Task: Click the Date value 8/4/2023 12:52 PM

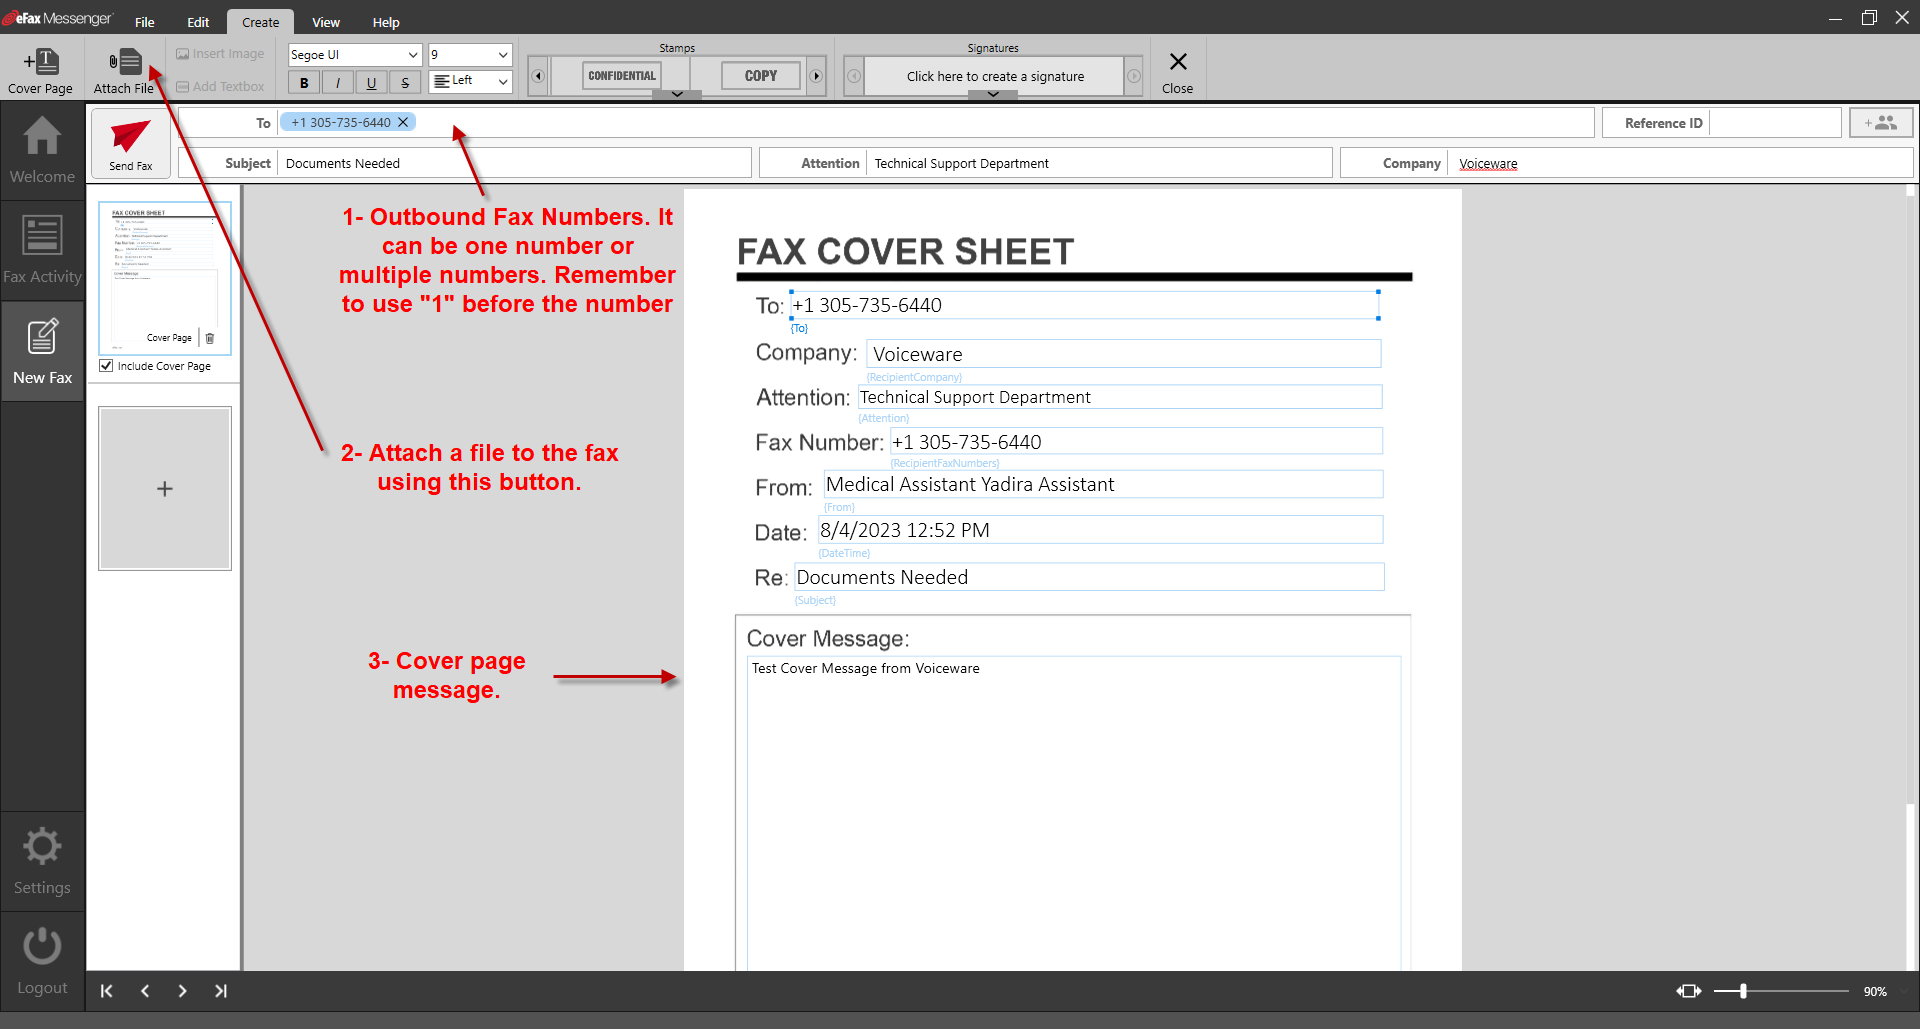Action: click(1100, 530)
